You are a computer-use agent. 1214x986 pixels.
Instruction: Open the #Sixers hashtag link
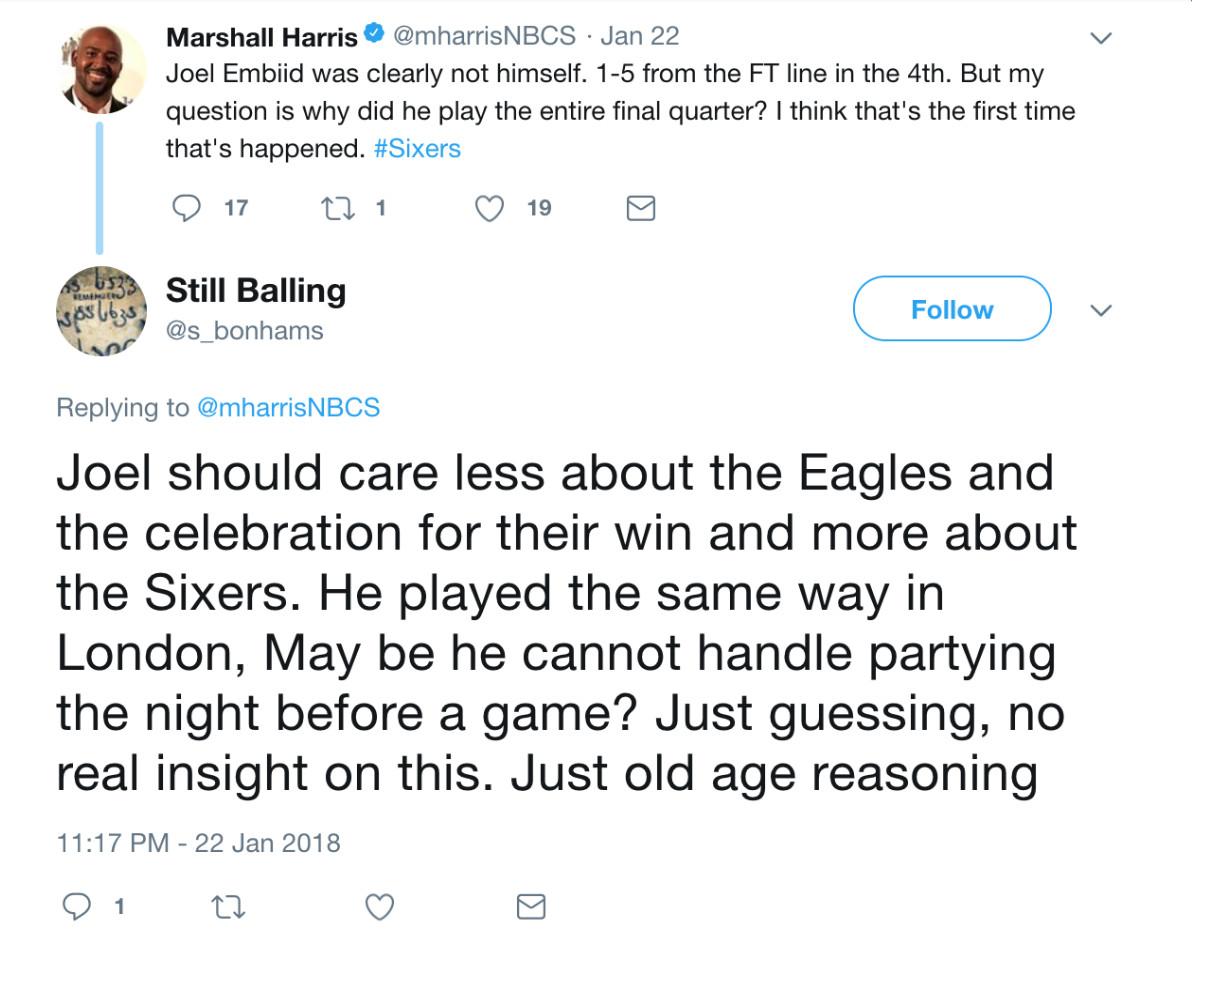click(417, 149)
